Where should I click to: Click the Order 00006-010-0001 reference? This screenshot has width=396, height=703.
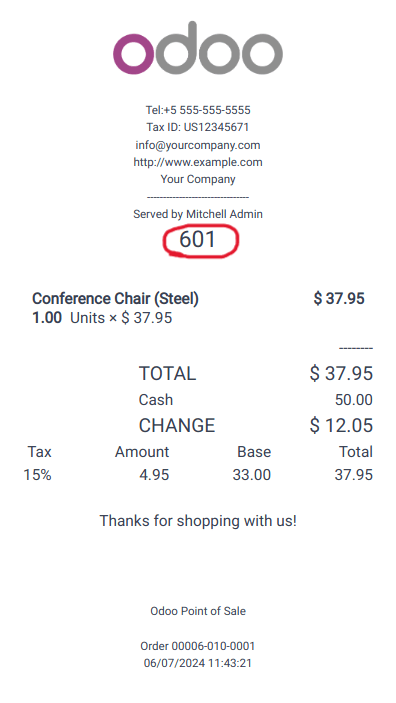[198, 646]
